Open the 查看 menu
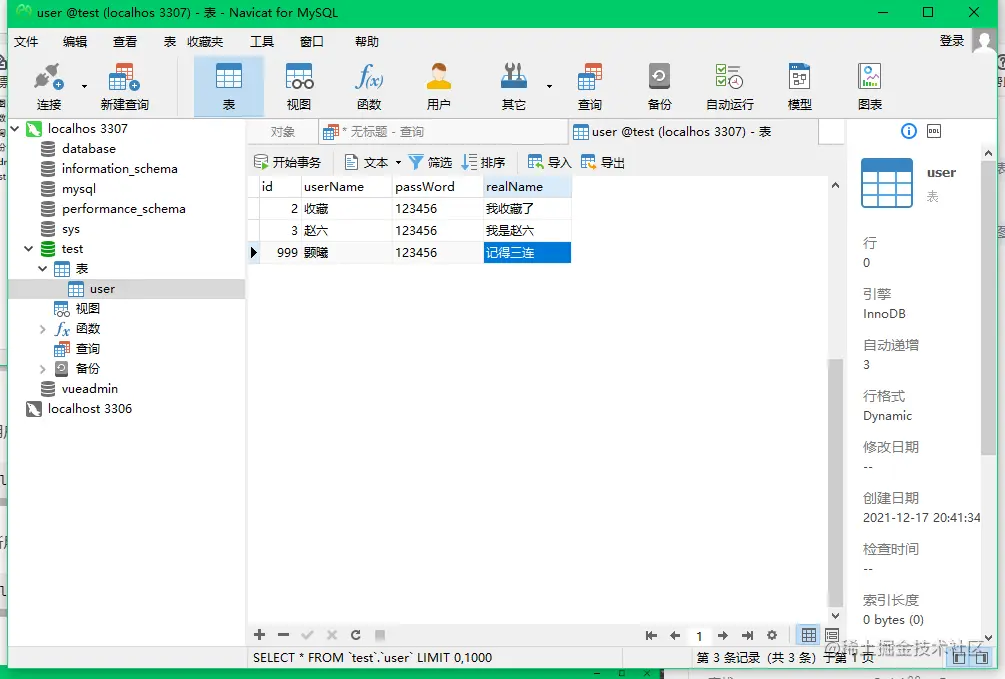The image size is (1005, 679). (x=125, y=42)
